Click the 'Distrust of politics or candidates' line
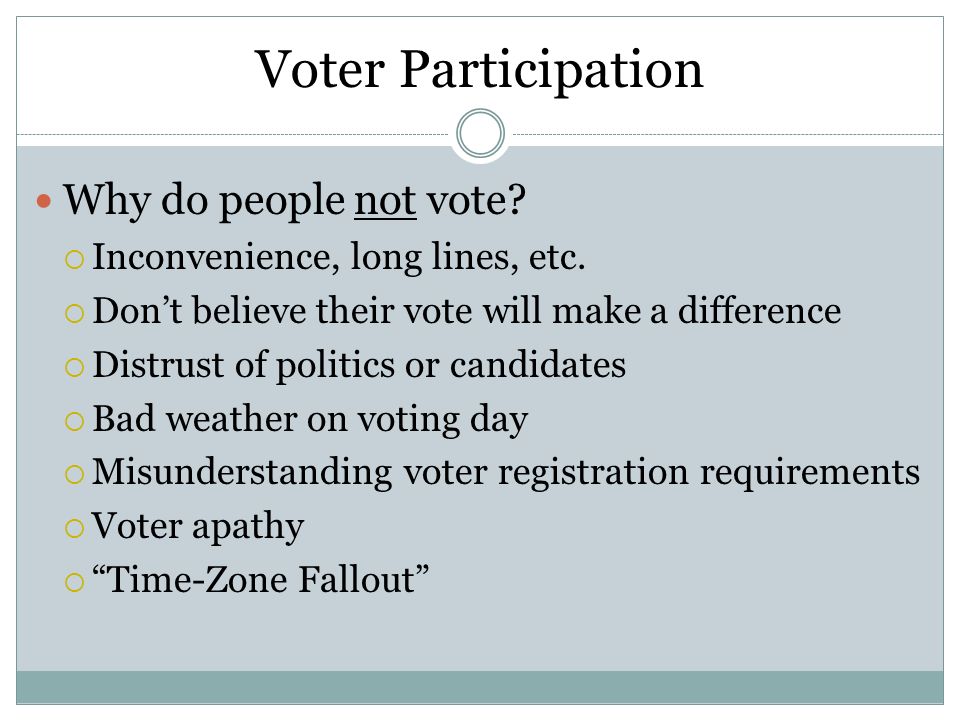 click(359, 366)
